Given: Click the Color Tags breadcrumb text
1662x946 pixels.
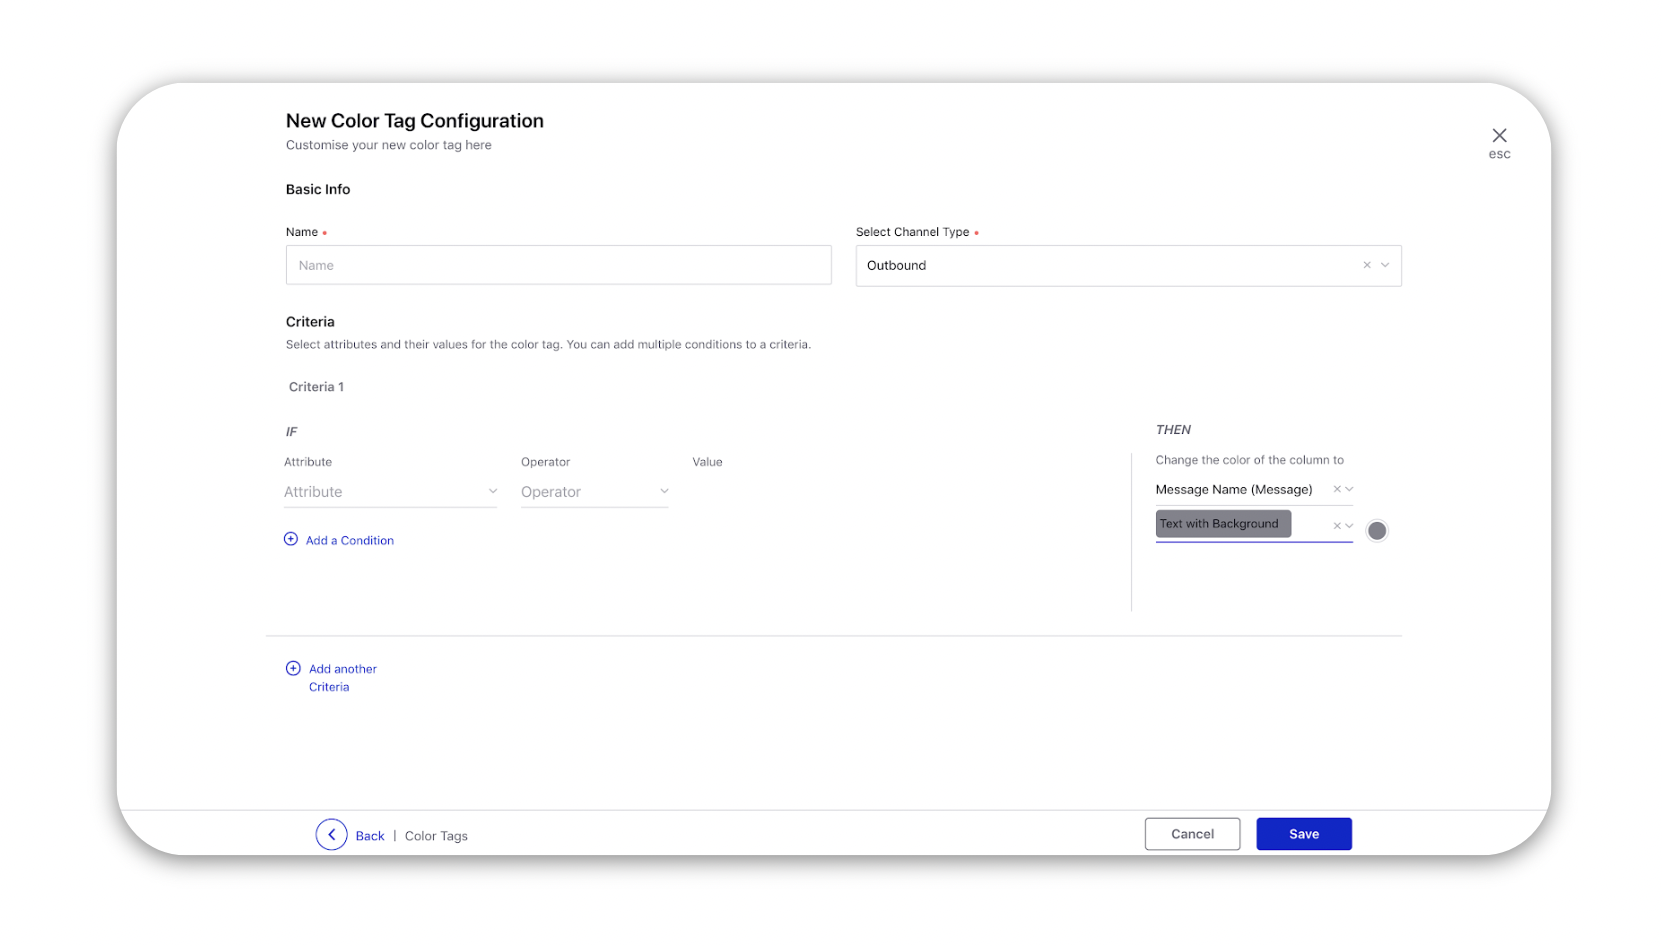Looking at the screenshot, I should pos(436,836).
